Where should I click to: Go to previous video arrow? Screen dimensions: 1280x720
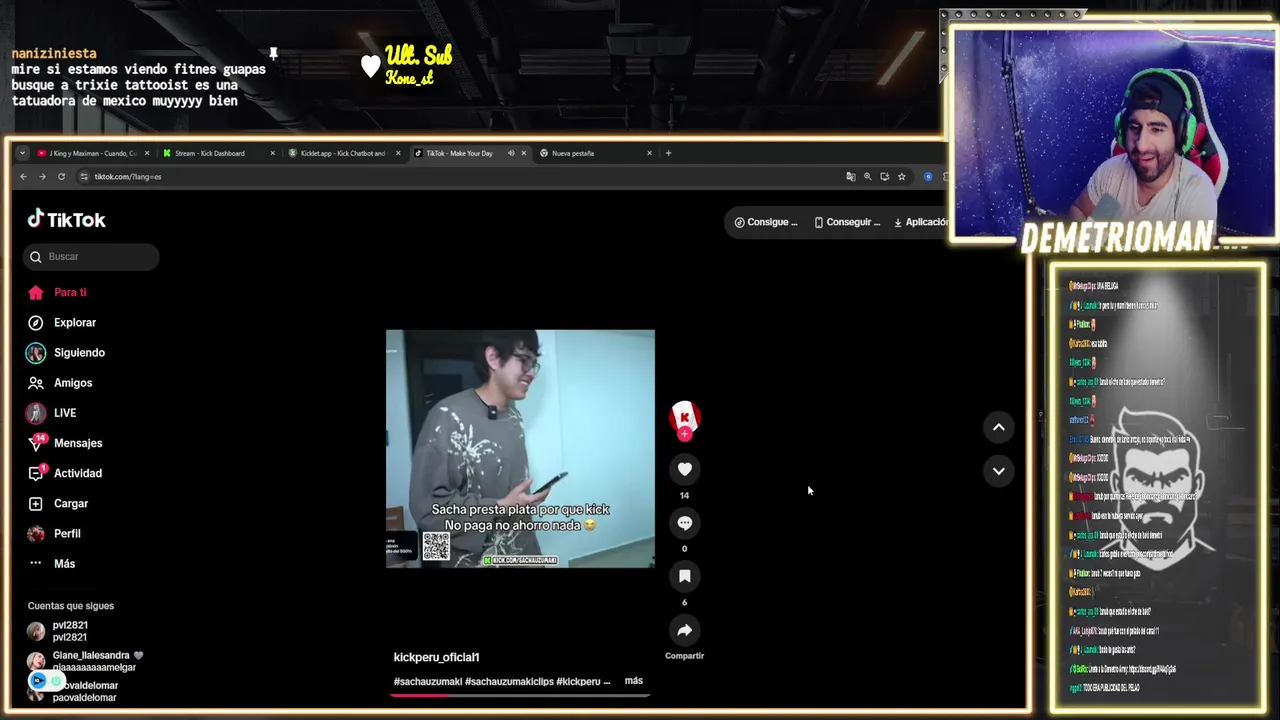pos(998,427)
